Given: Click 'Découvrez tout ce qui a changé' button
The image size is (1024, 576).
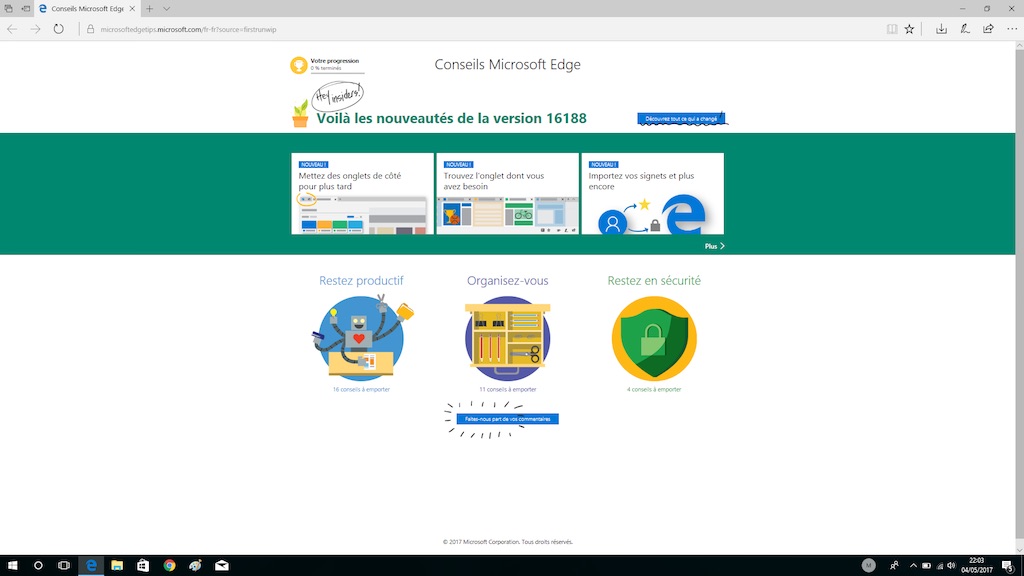Looking at the screenshot, I should tap(681, 119).
